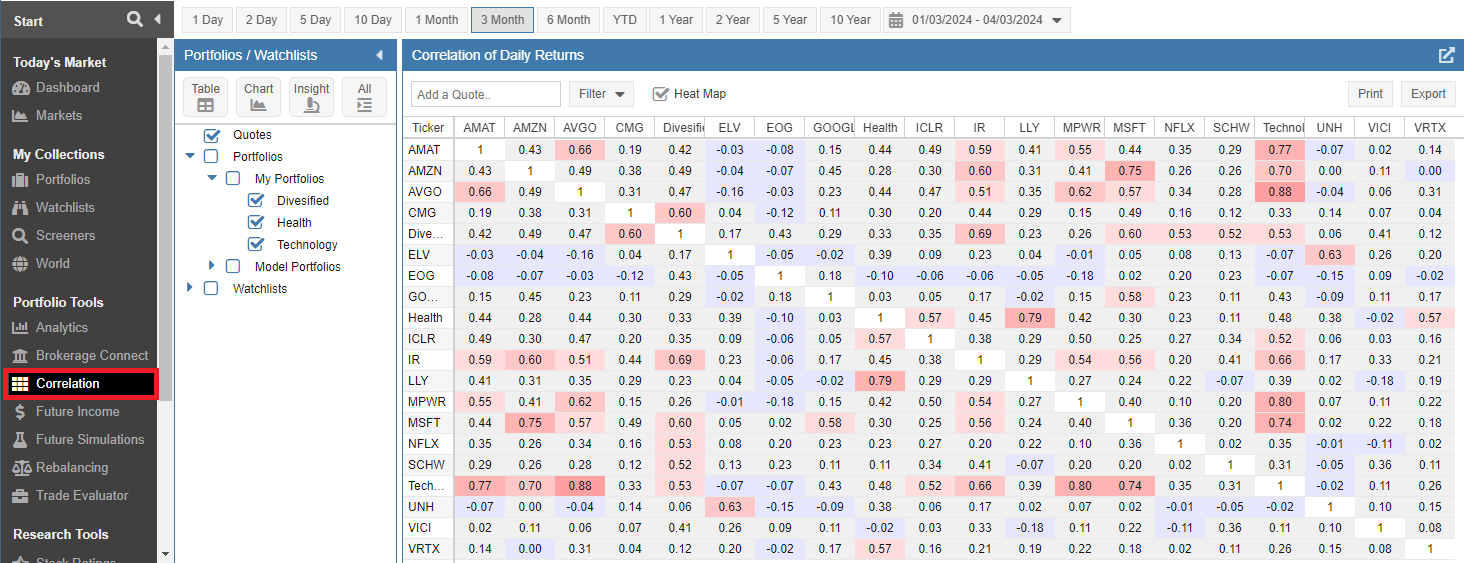Open World in the sidebar

53,264
